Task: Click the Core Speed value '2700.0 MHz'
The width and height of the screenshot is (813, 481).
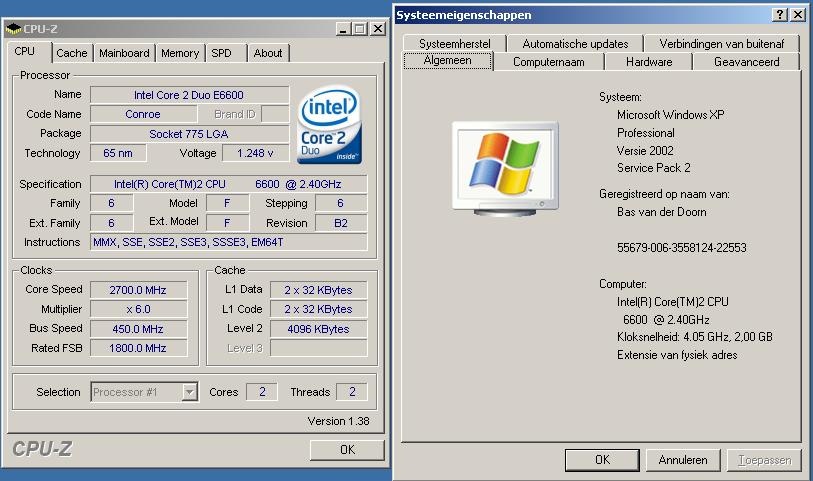Action: (138, 290)
